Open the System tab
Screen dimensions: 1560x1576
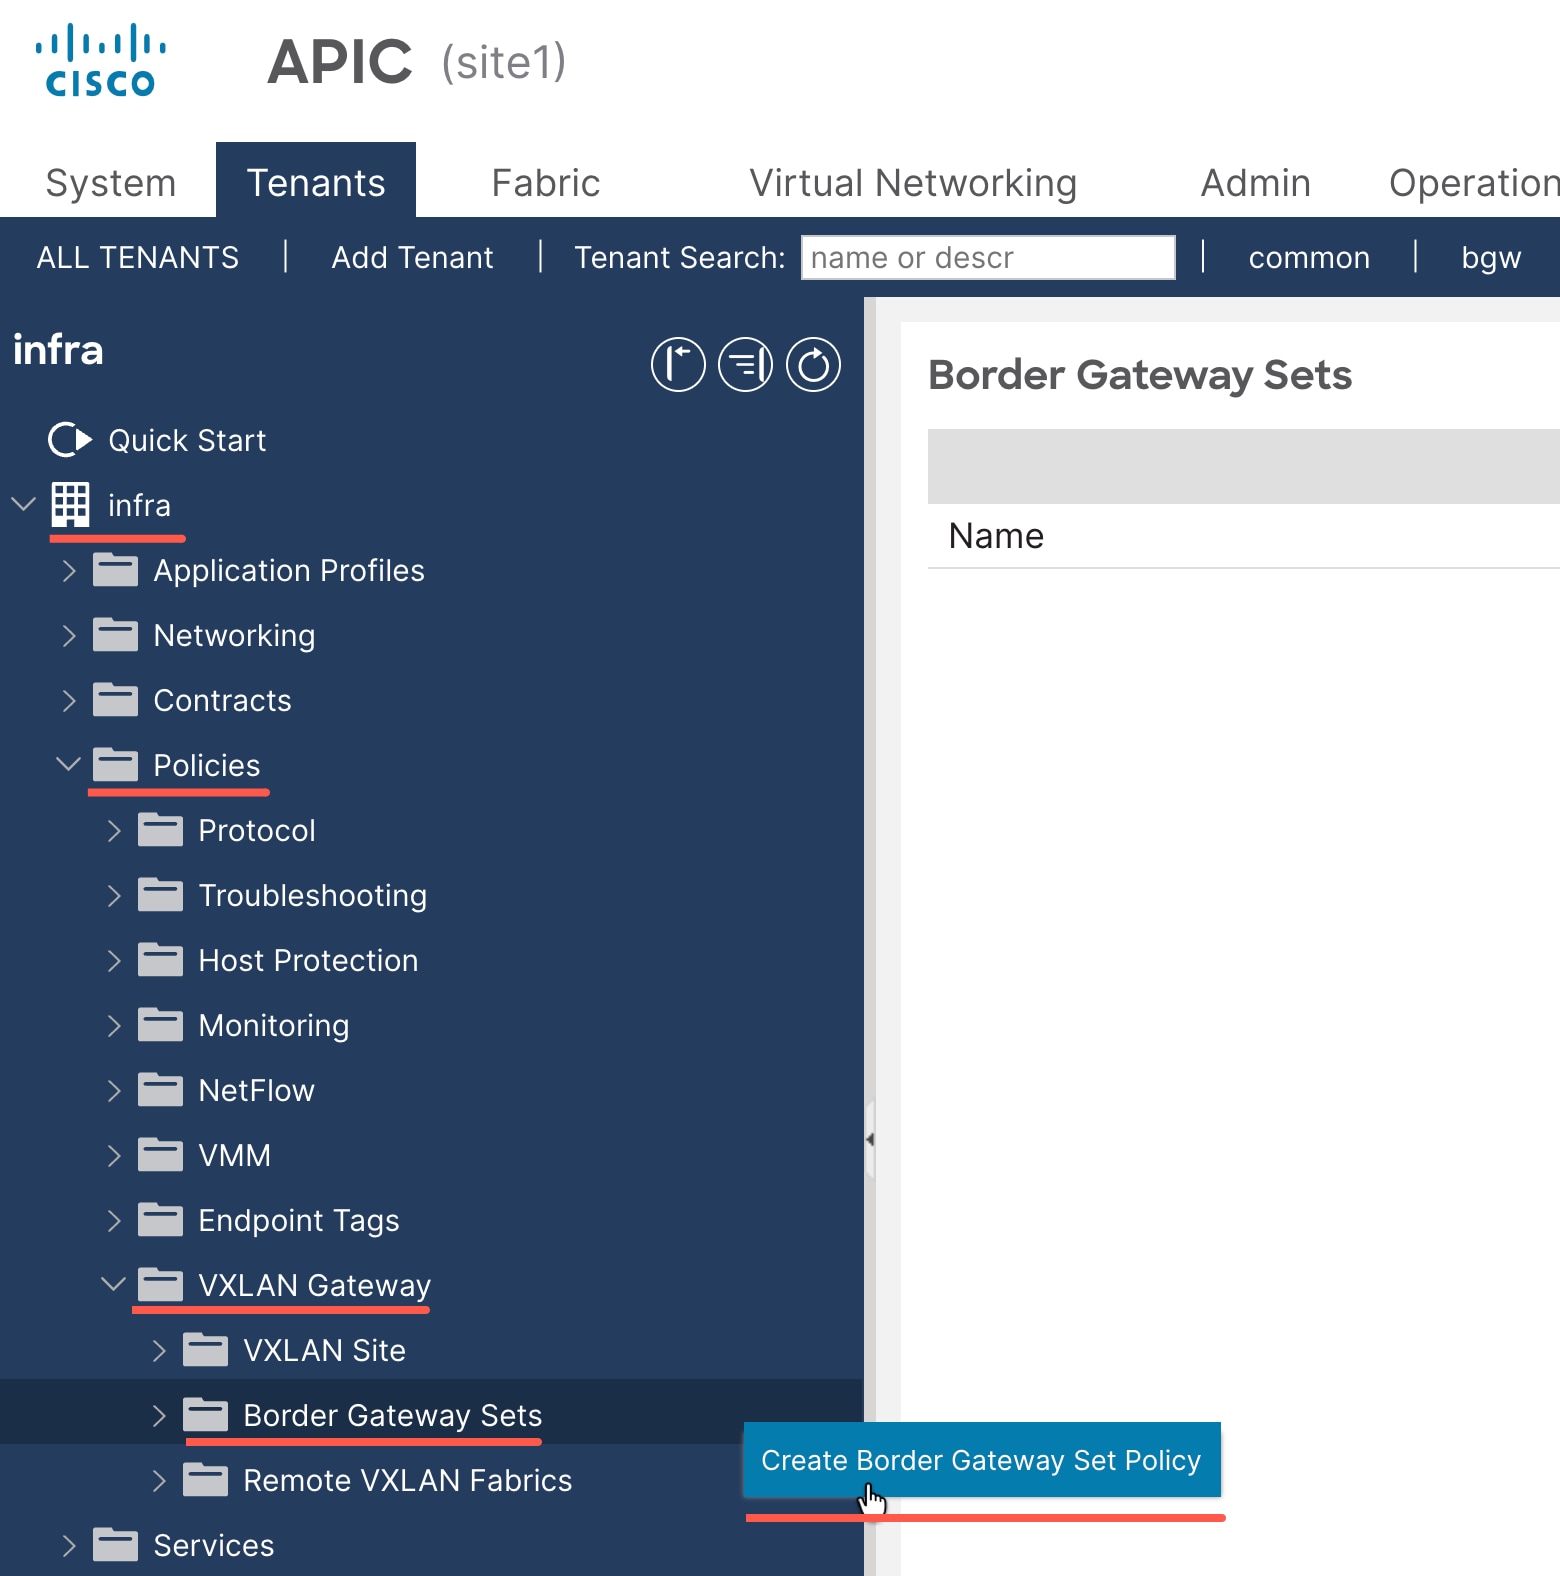pyautogui.click(x=111, y=183)
